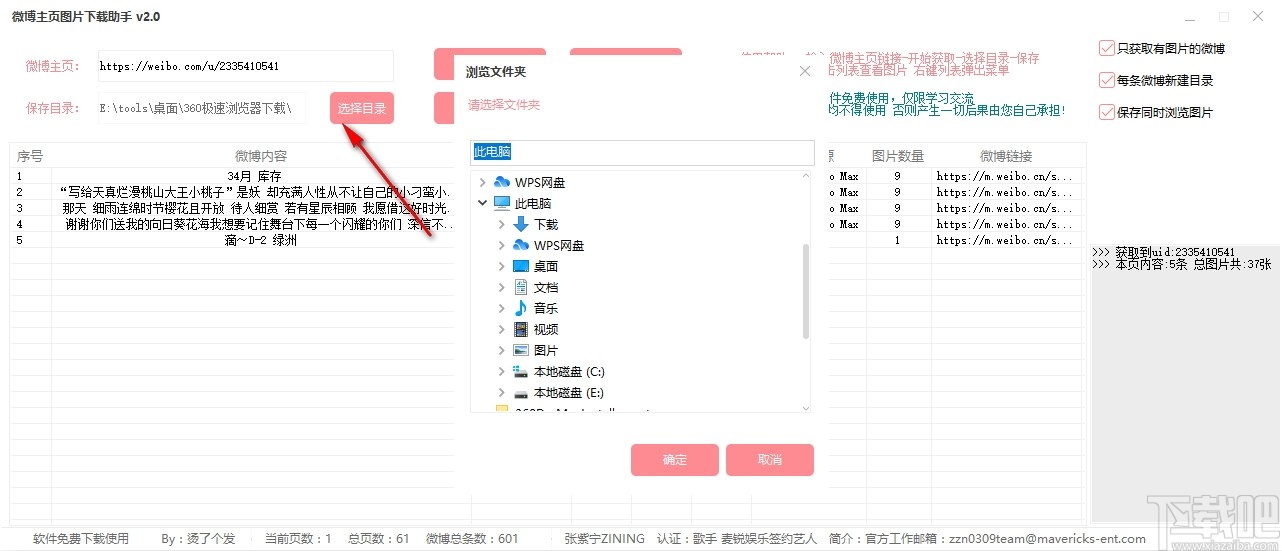The height and width of the screenshot is (551, 1282).
Task: Click the 微博主页 URL input field
Action: click(x=246, y=66)
